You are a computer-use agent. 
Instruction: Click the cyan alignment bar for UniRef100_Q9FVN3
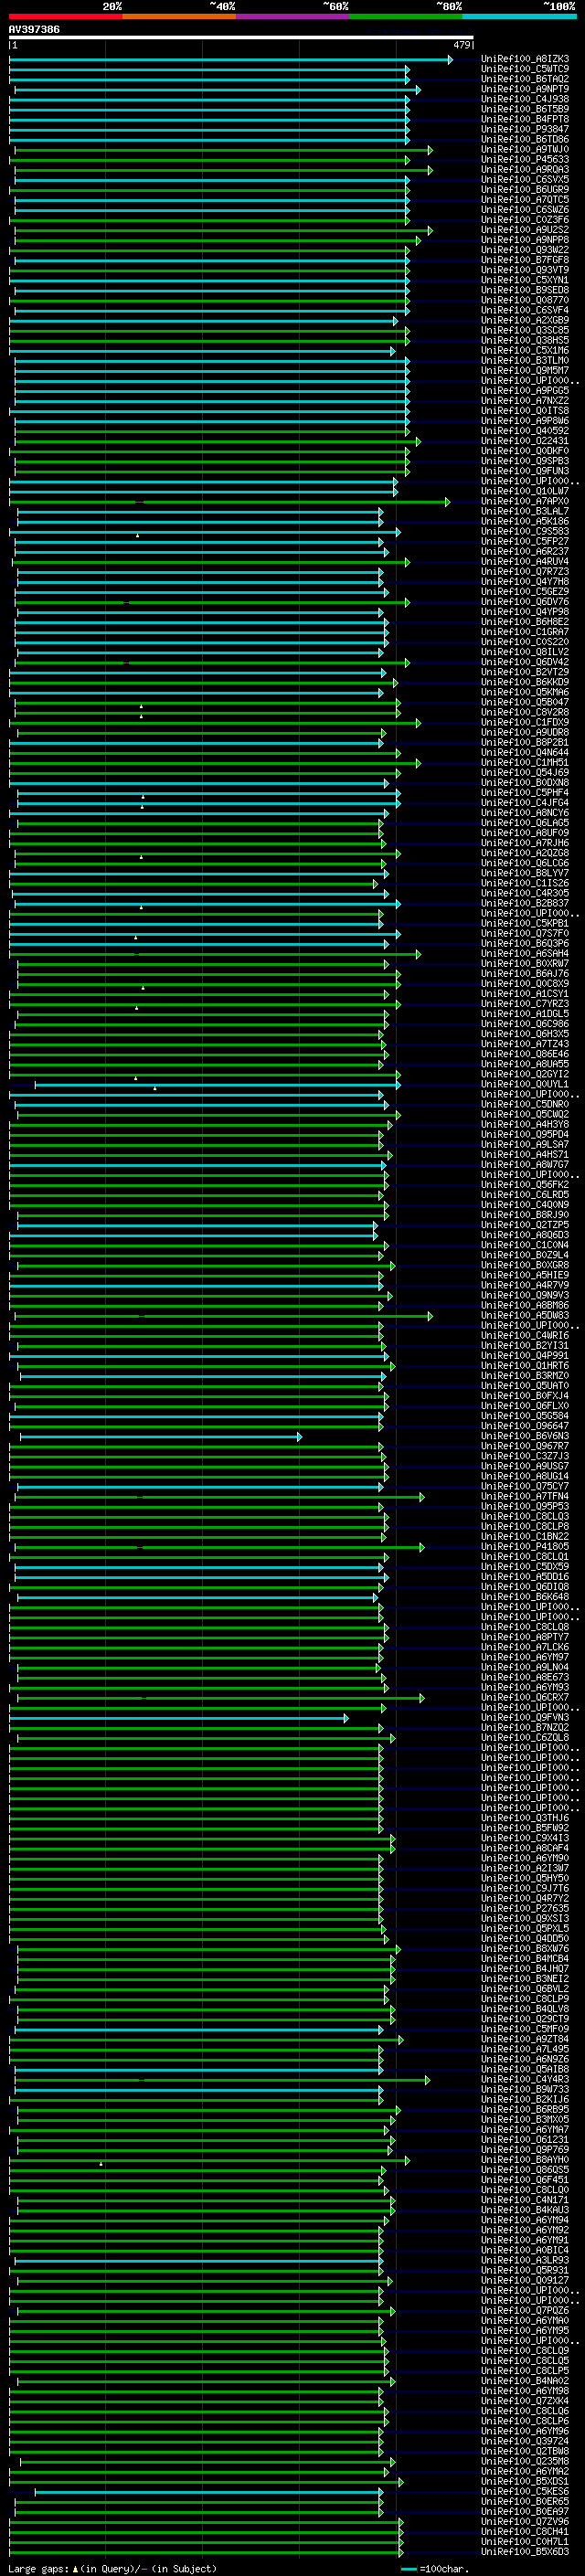[179, 1718]
